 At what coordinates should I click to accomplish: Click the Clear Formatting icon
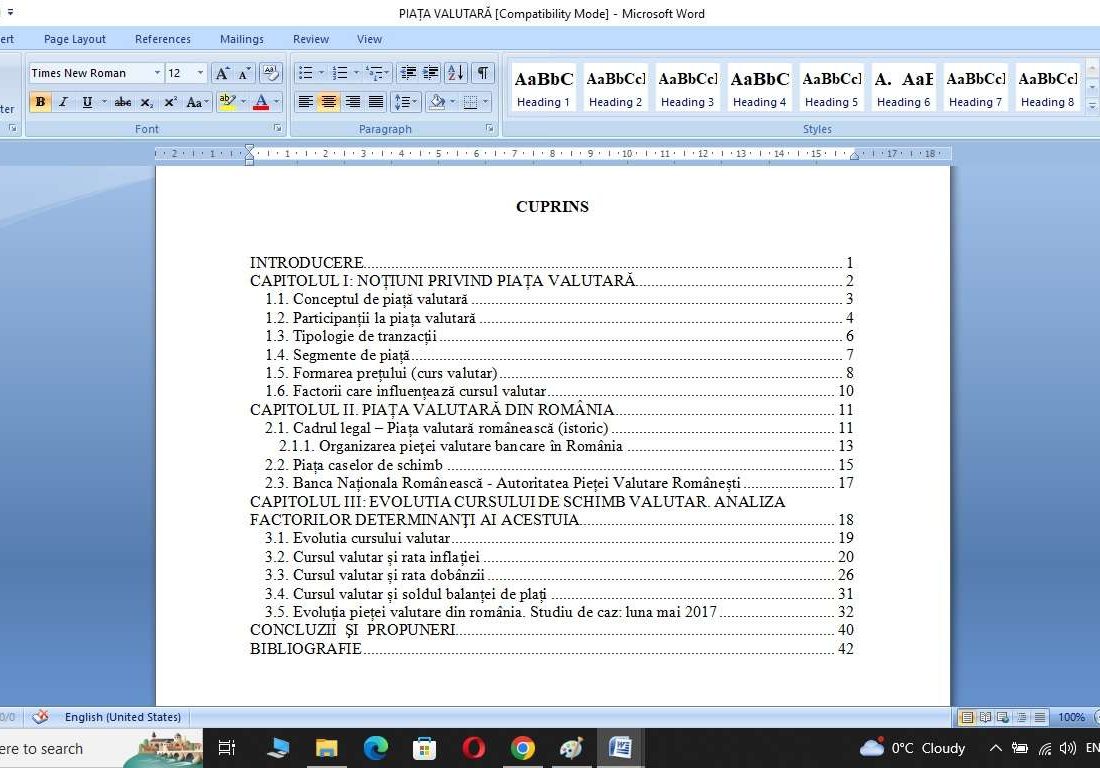point(270,73)
